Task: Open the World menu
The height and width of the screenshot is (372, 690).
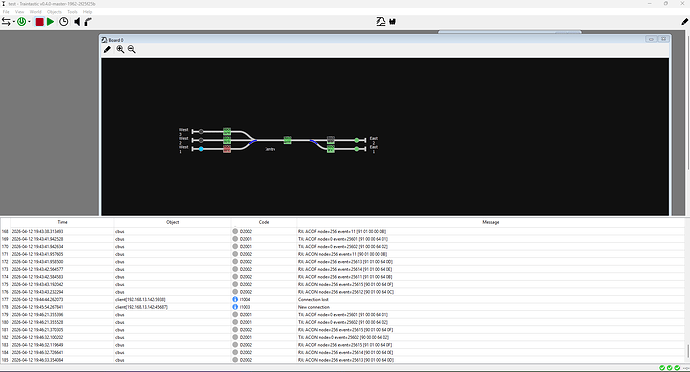Action: pos(36,12)
